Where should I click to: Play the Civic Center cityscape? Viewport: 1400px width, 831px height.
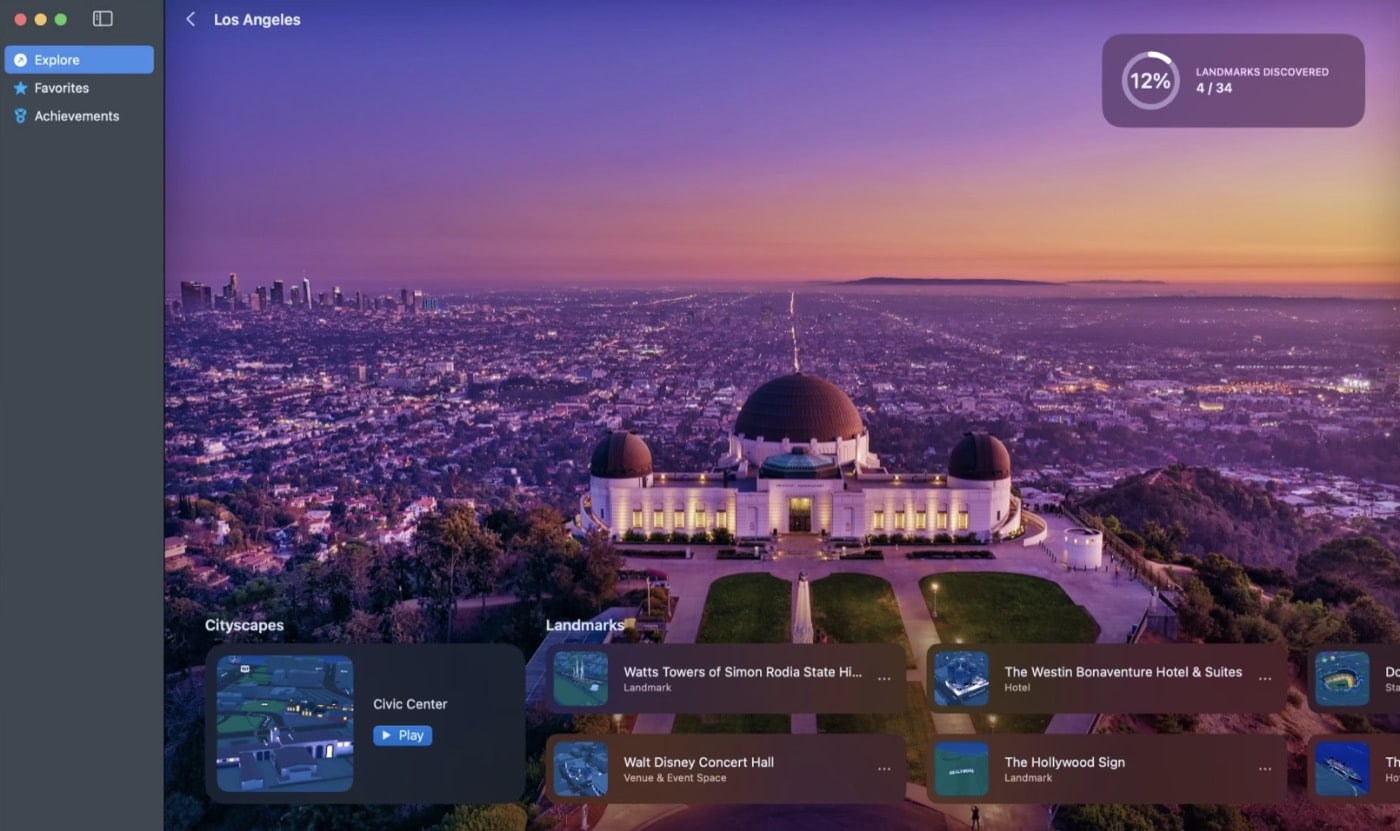tap(403, 735)
